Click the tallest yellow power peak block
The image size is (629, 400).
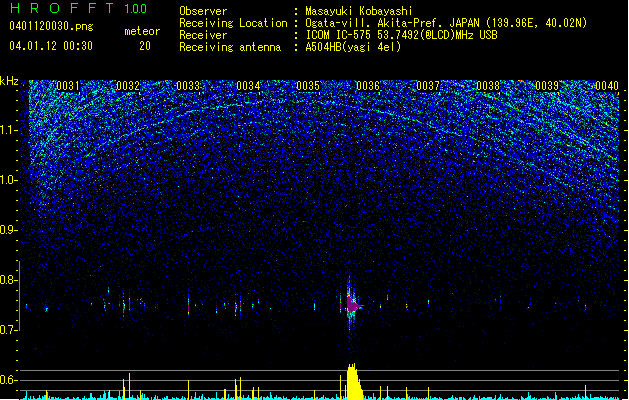[353, 382]
